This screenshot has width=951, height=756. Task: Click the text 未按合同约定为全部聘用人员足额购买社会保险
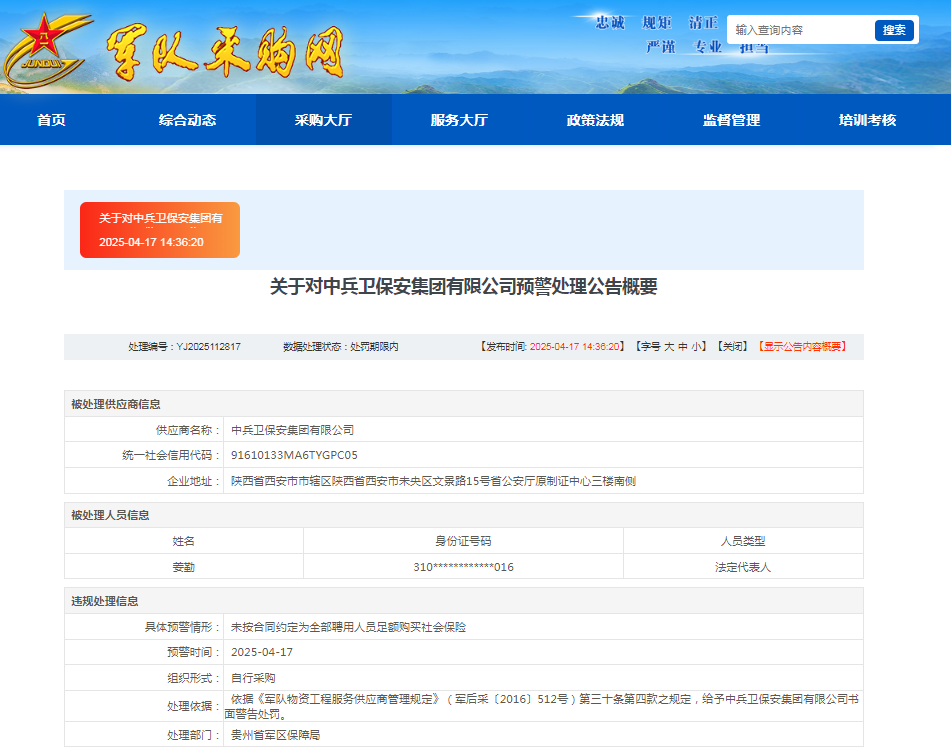348,627
